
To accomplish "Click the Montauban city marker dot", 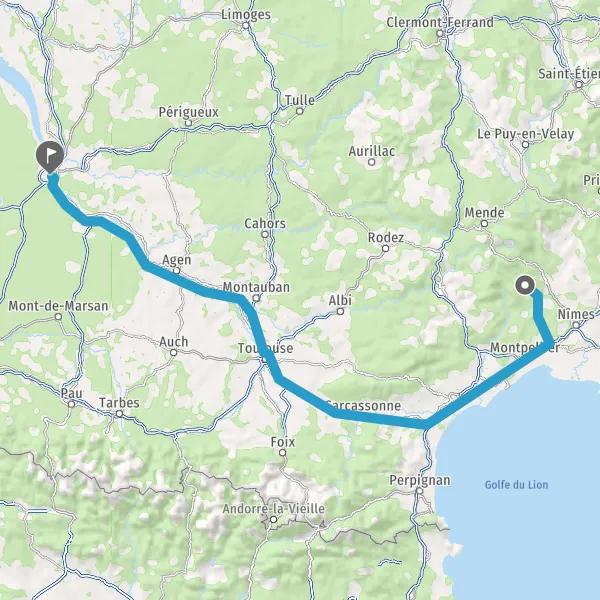I will [x=256, y=298].
